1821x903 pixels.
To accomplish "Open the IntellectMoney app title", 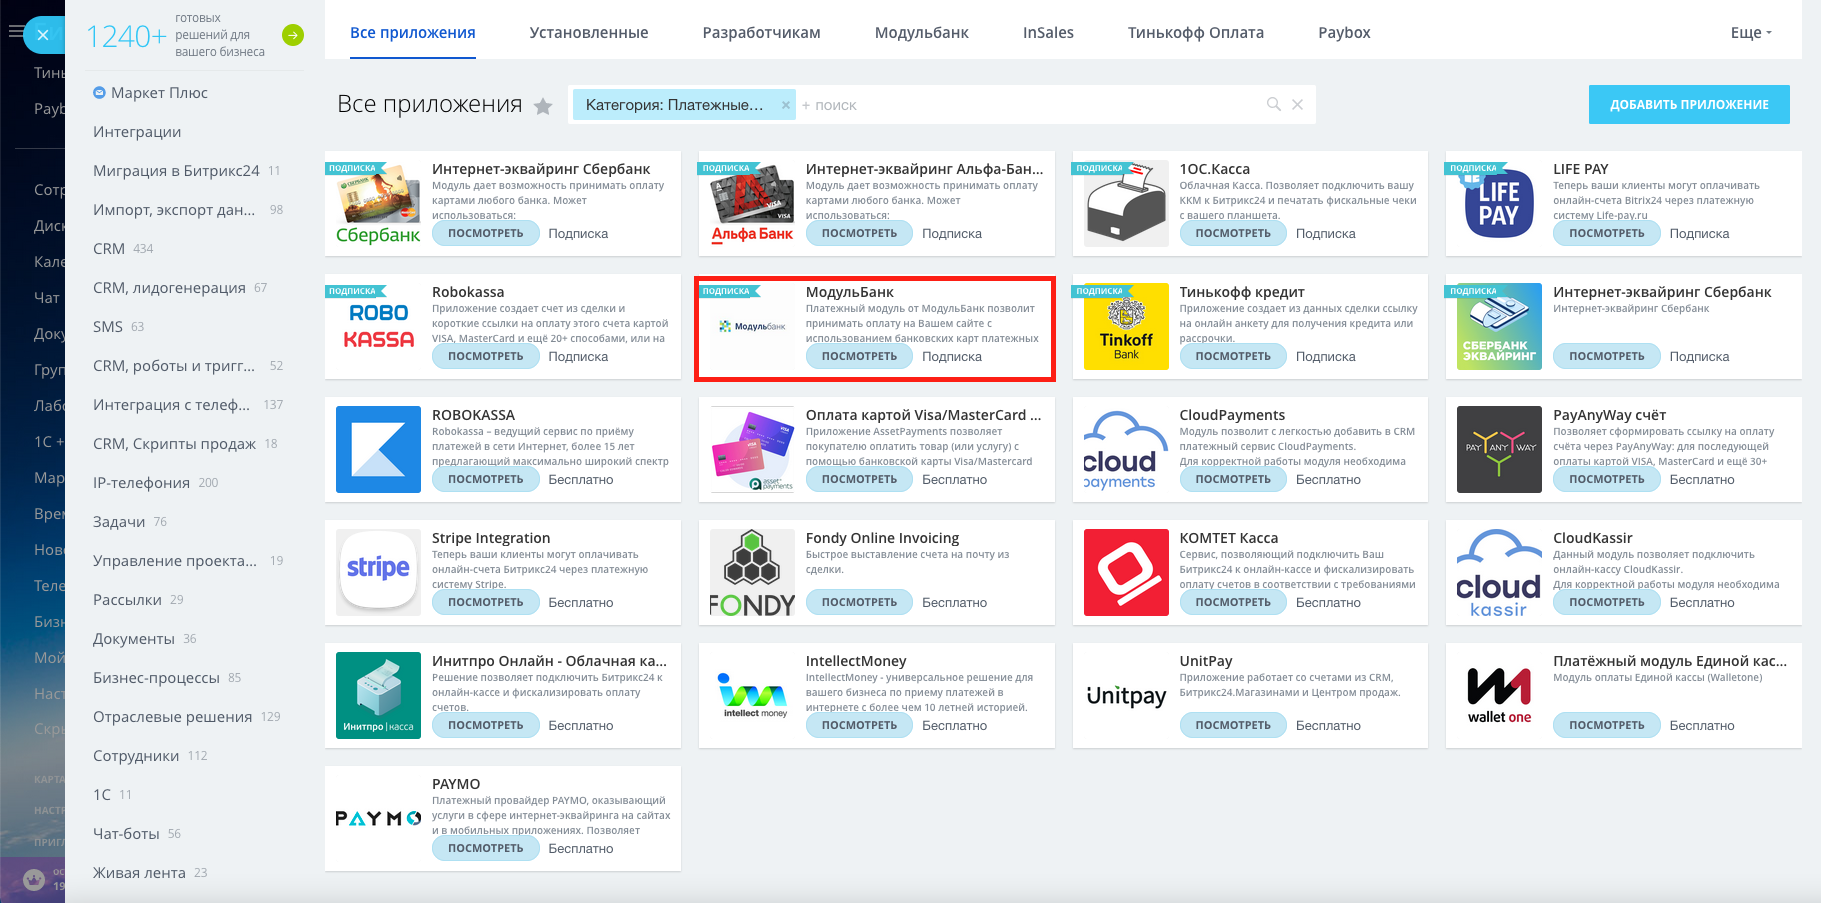I will tap(856, 661).
